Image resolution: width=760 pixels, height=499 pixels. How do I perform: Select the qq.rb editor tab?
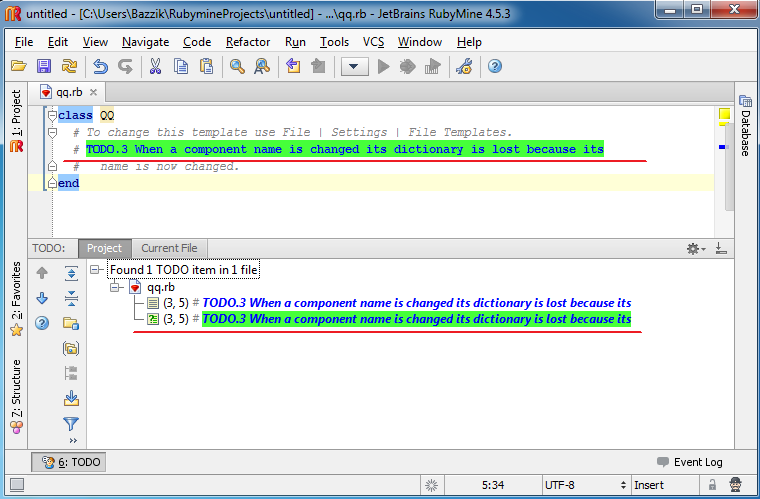pyautogui.click(x=66, y=92)
